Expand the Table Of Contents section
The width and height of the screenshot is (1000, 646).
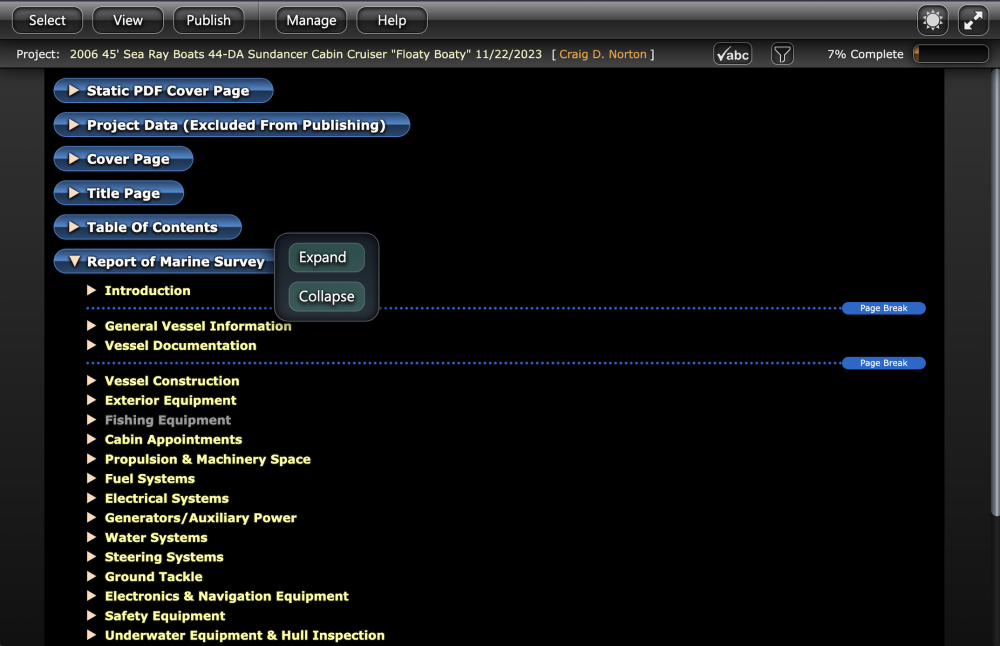coord(73,227)
